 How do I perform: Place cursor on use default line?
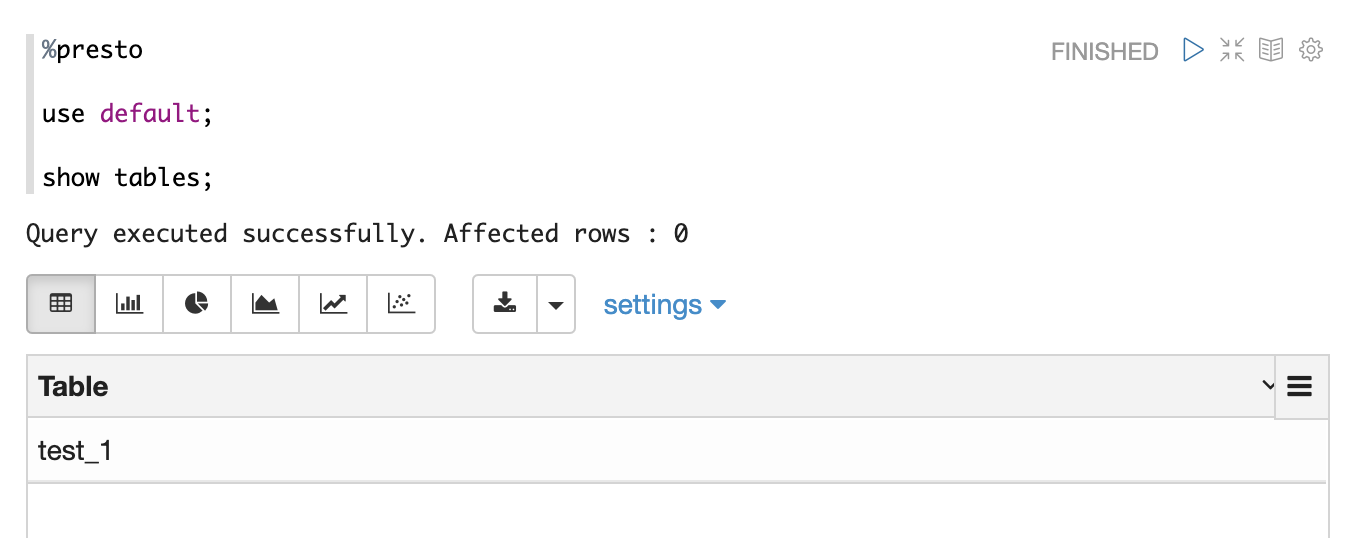(x=128, y=114)
